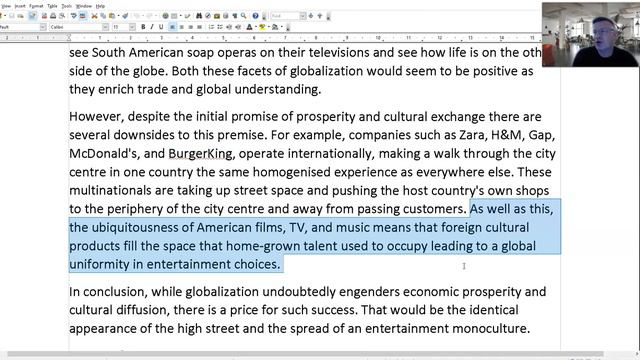Apply paragraph Background Color swatch
The height and width of the screenshot is (360, 640).
click(275, 27)
